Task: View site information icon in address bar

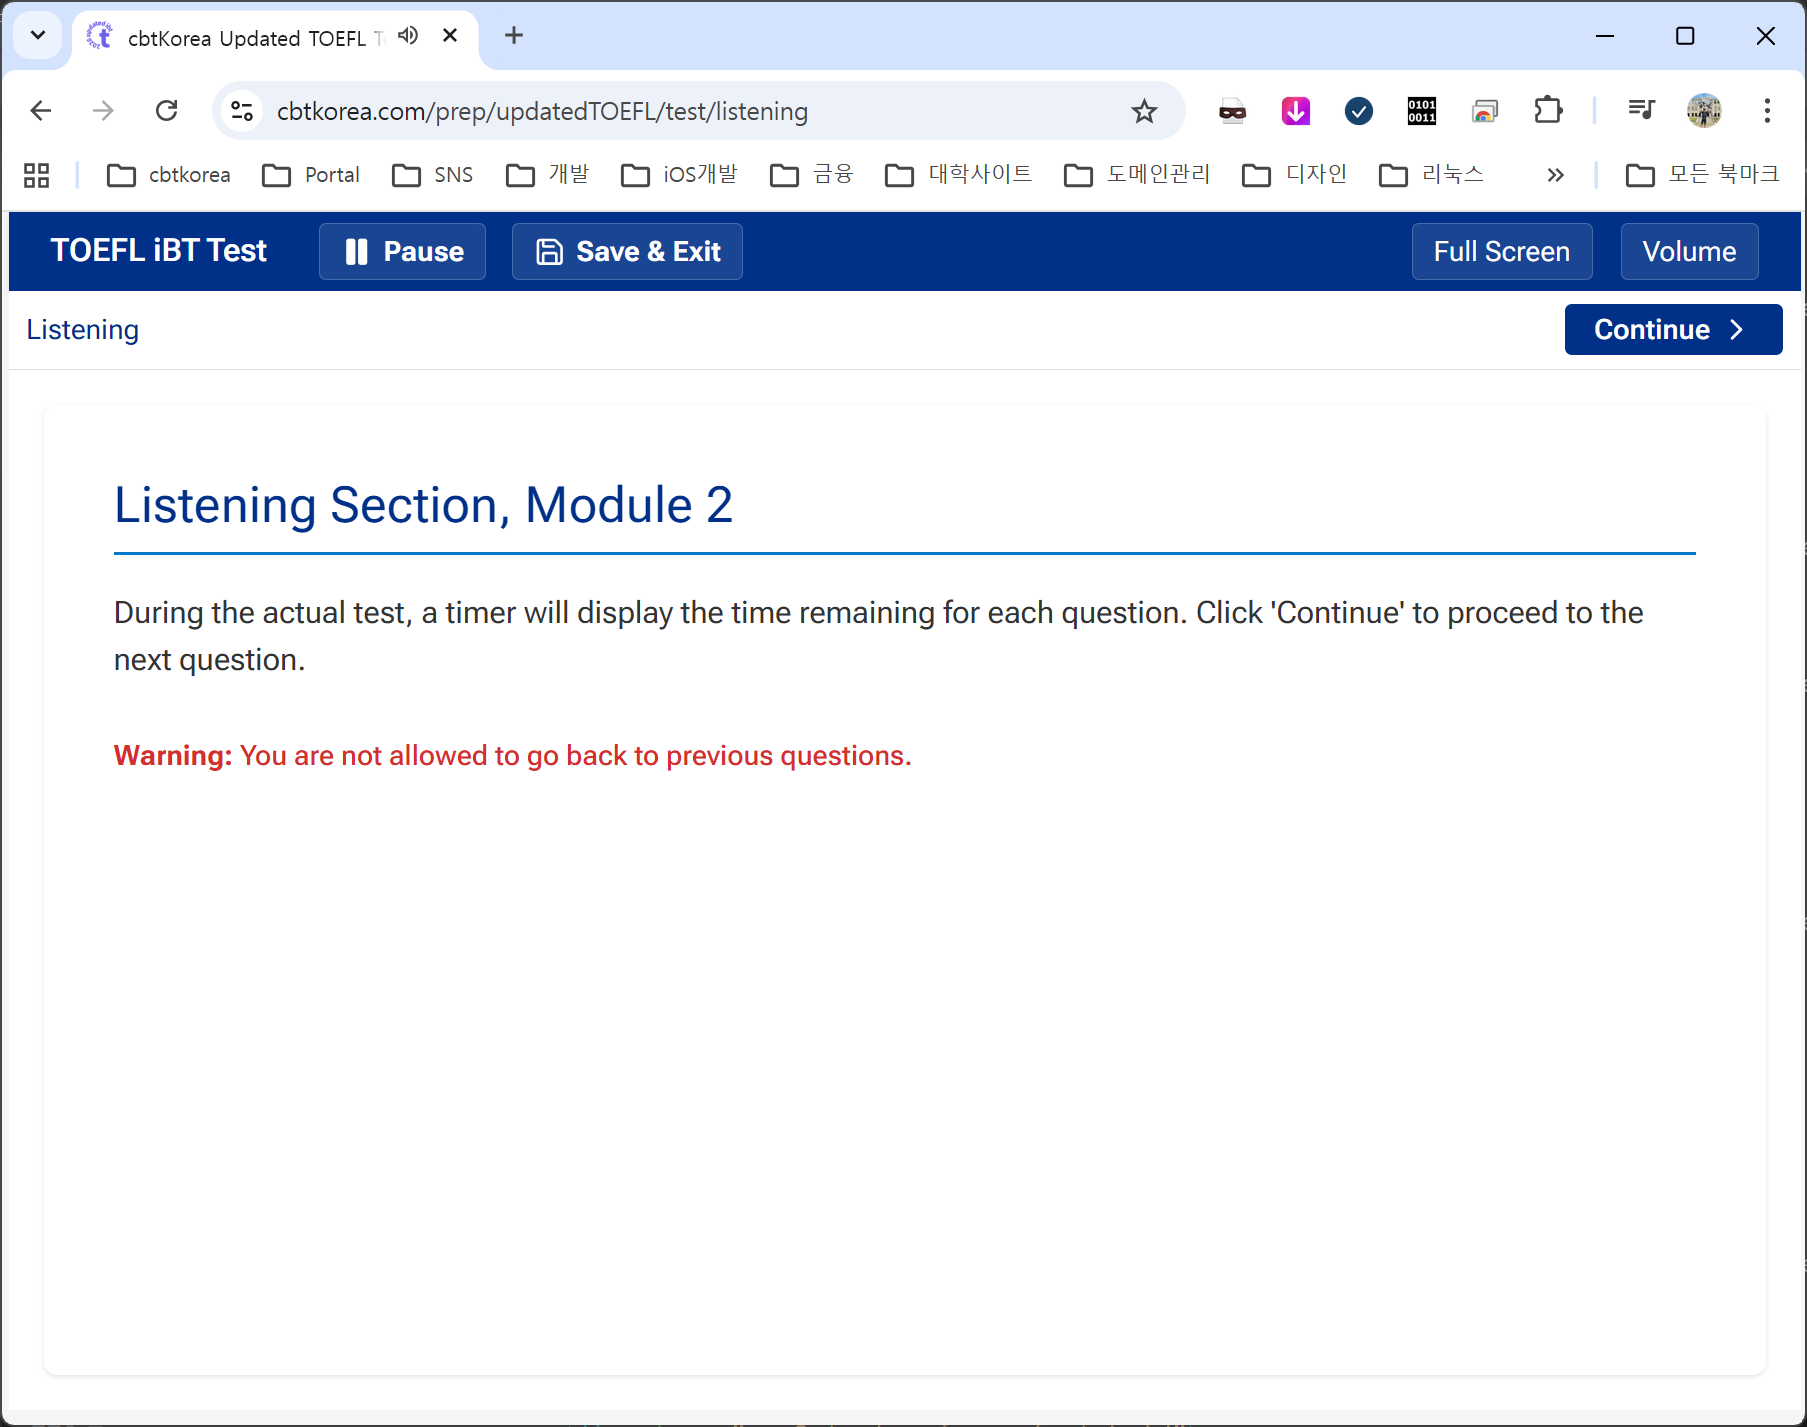Action: tap(242, 111)
